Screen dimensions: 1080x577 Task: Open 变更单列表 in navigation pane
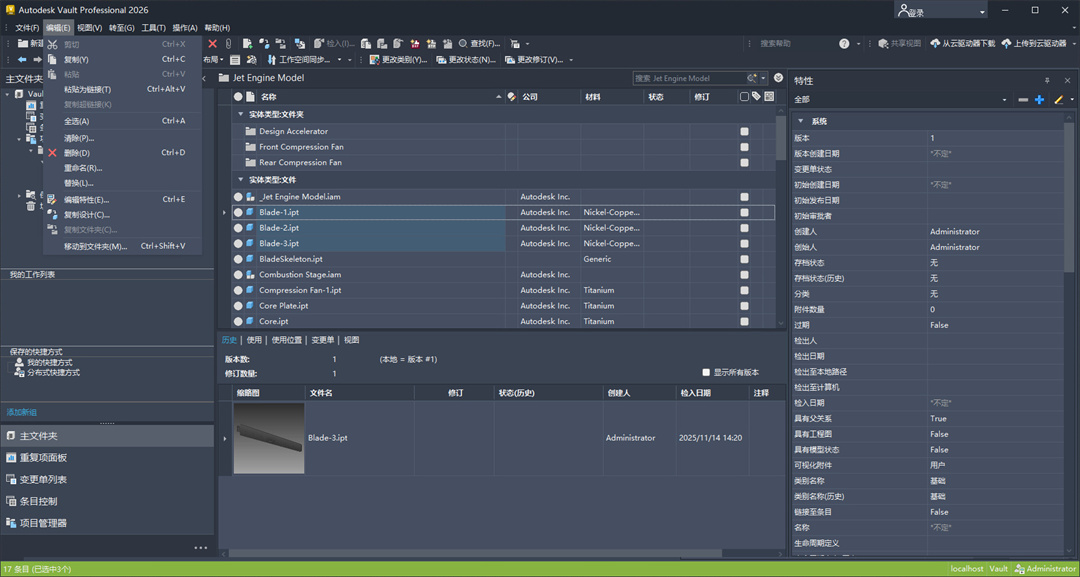pos(43,479)
